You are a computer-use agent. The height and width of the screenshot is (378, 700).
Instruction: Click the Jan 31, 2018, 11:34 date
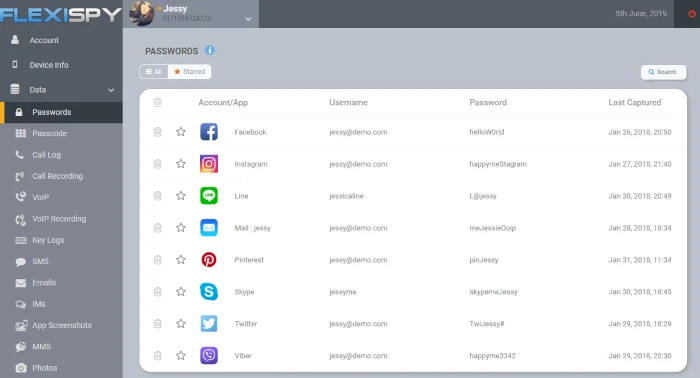click(640, 260)
